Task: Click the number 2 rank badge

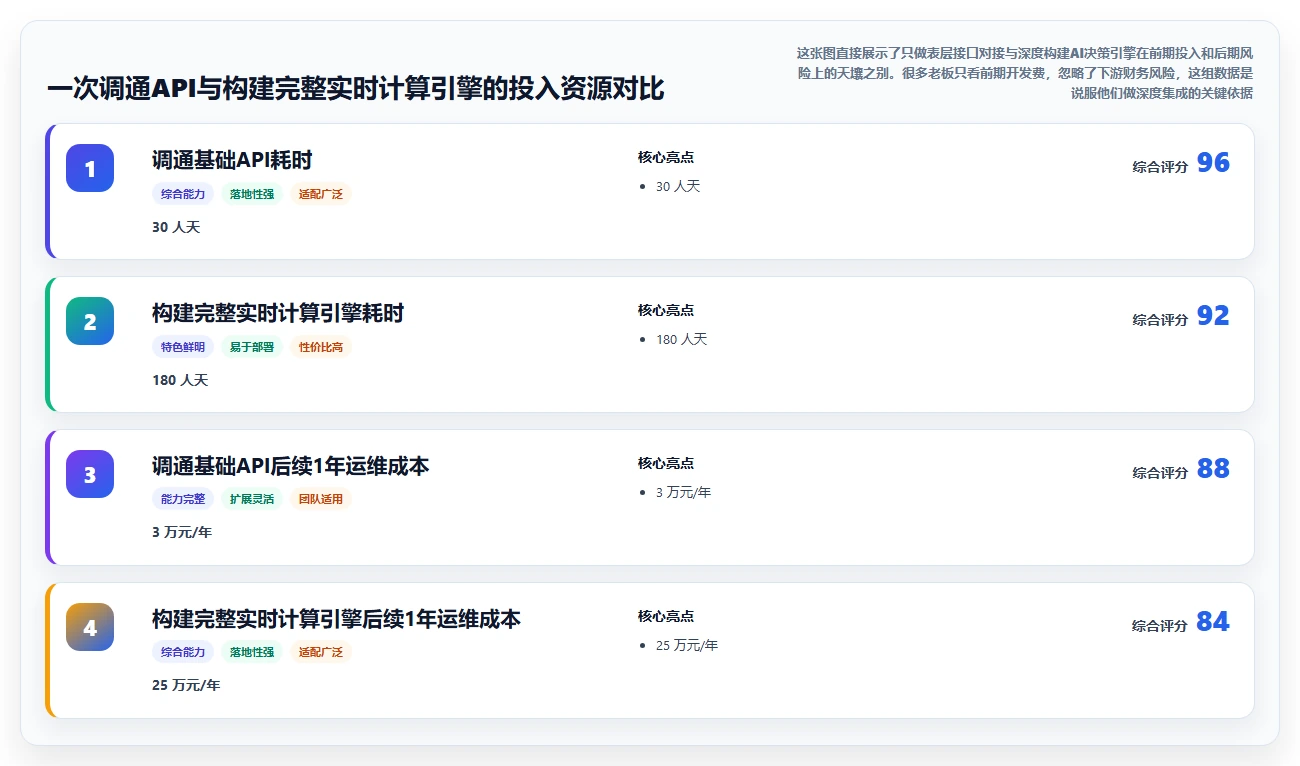Action: coord(90,321)
